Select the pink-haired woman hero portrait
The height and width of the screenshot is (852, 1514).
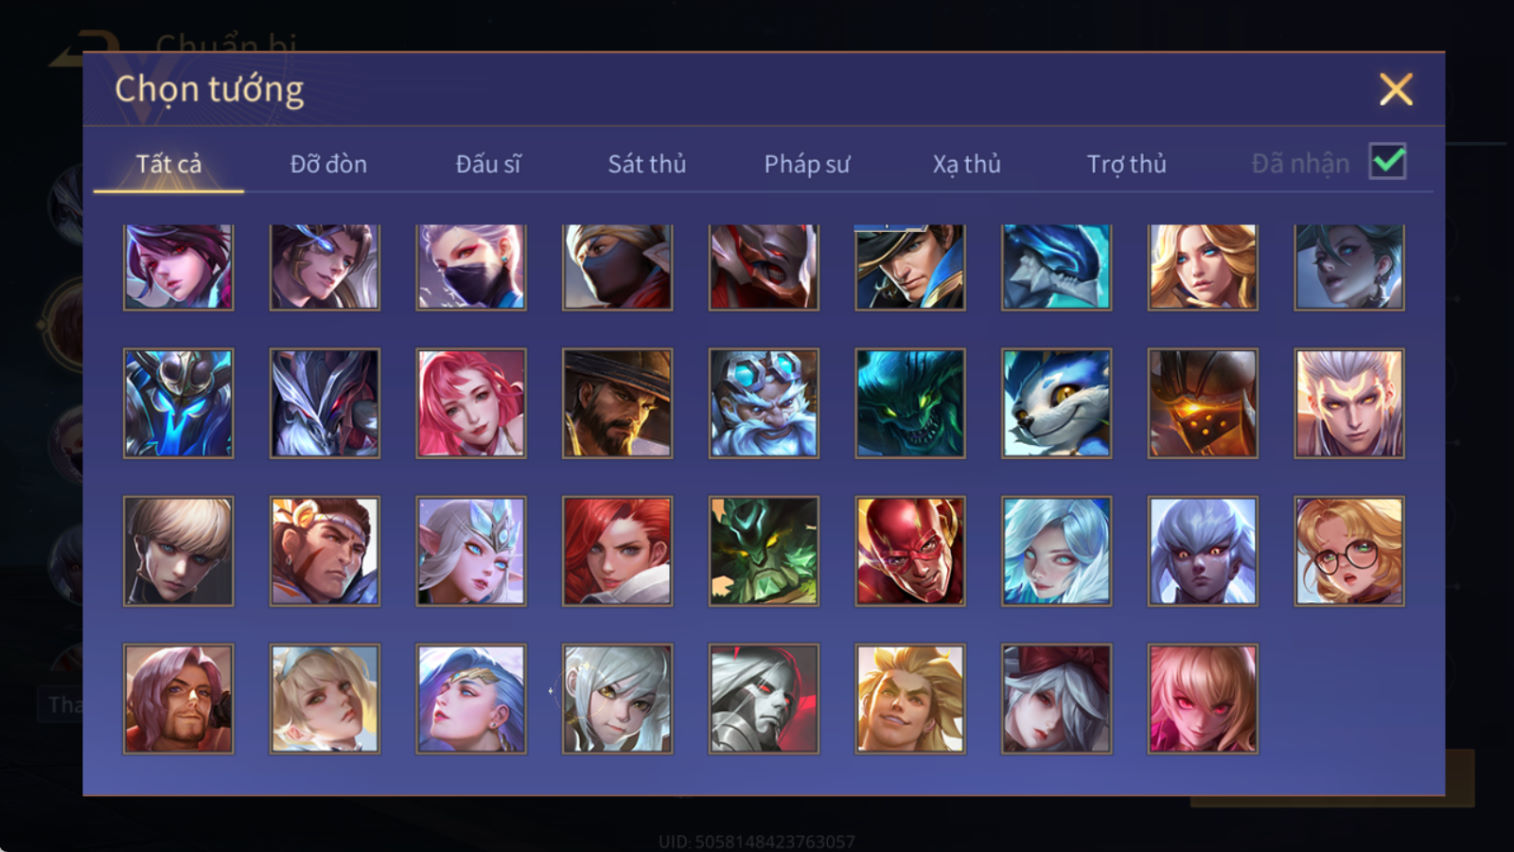click(471, 403)
